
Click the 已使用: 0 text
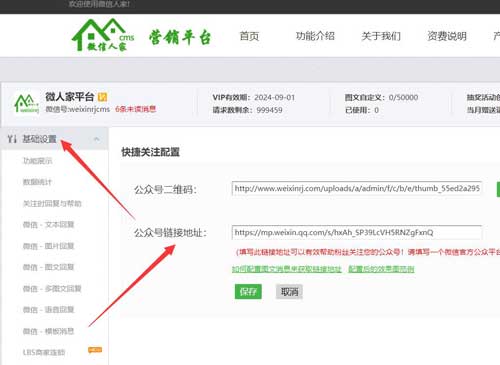pos(362,110)
